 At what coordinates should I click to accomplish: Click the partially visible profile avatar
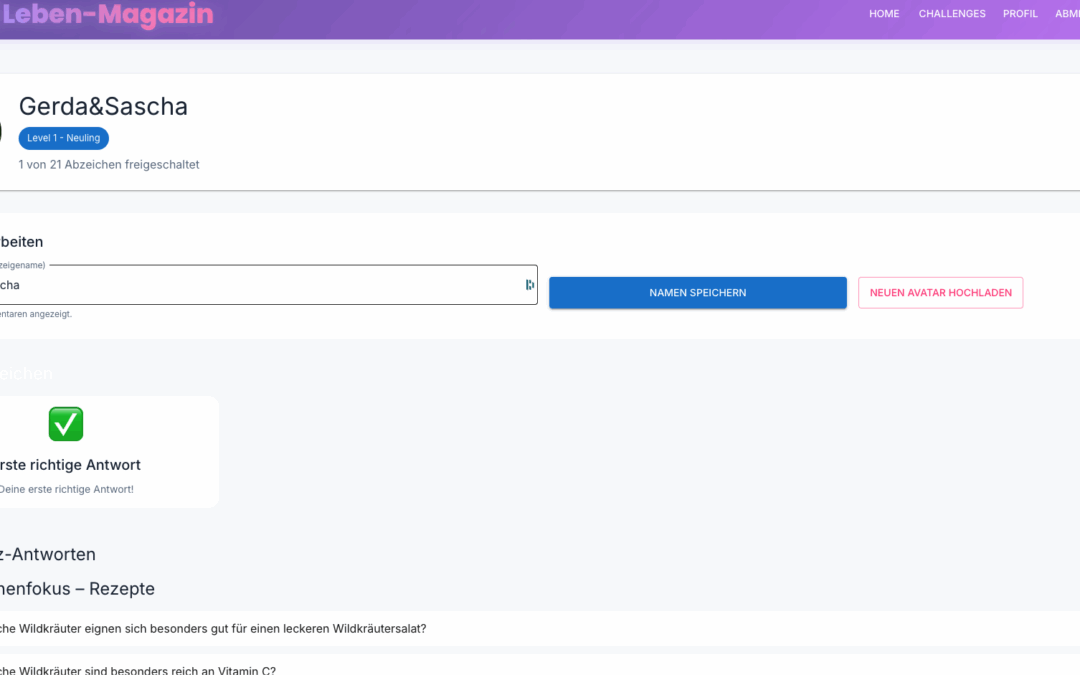tap(1, 130)
